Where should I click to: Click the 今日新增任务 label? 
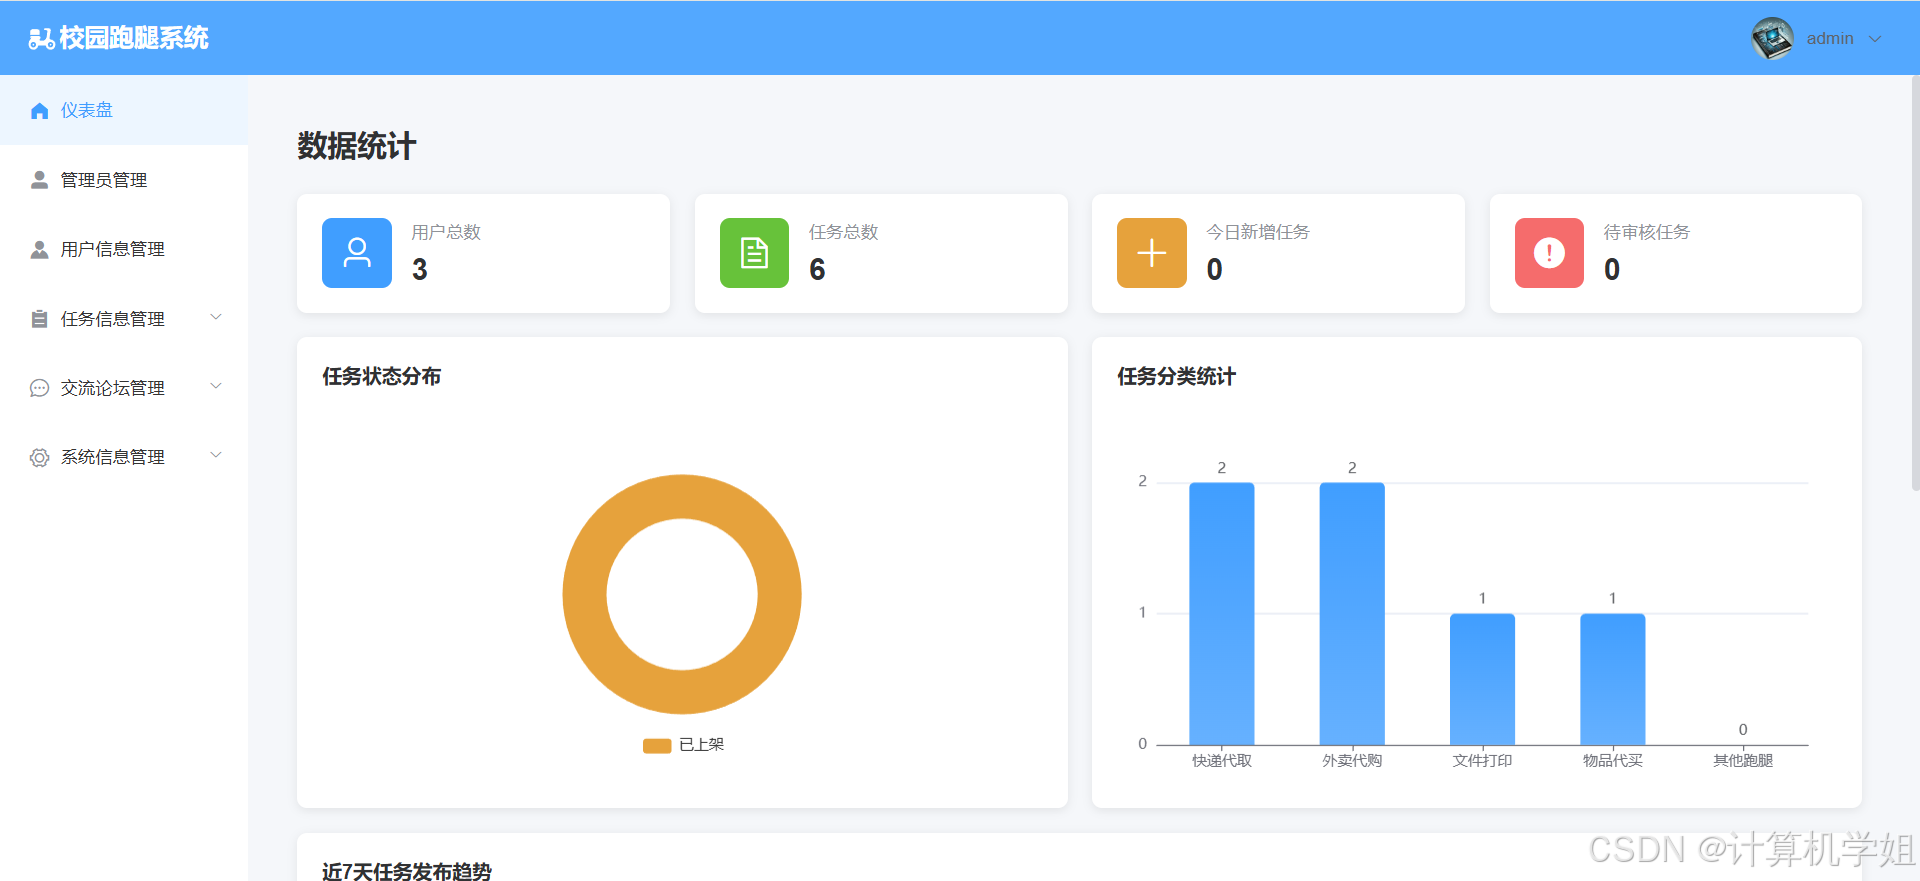1258,232
